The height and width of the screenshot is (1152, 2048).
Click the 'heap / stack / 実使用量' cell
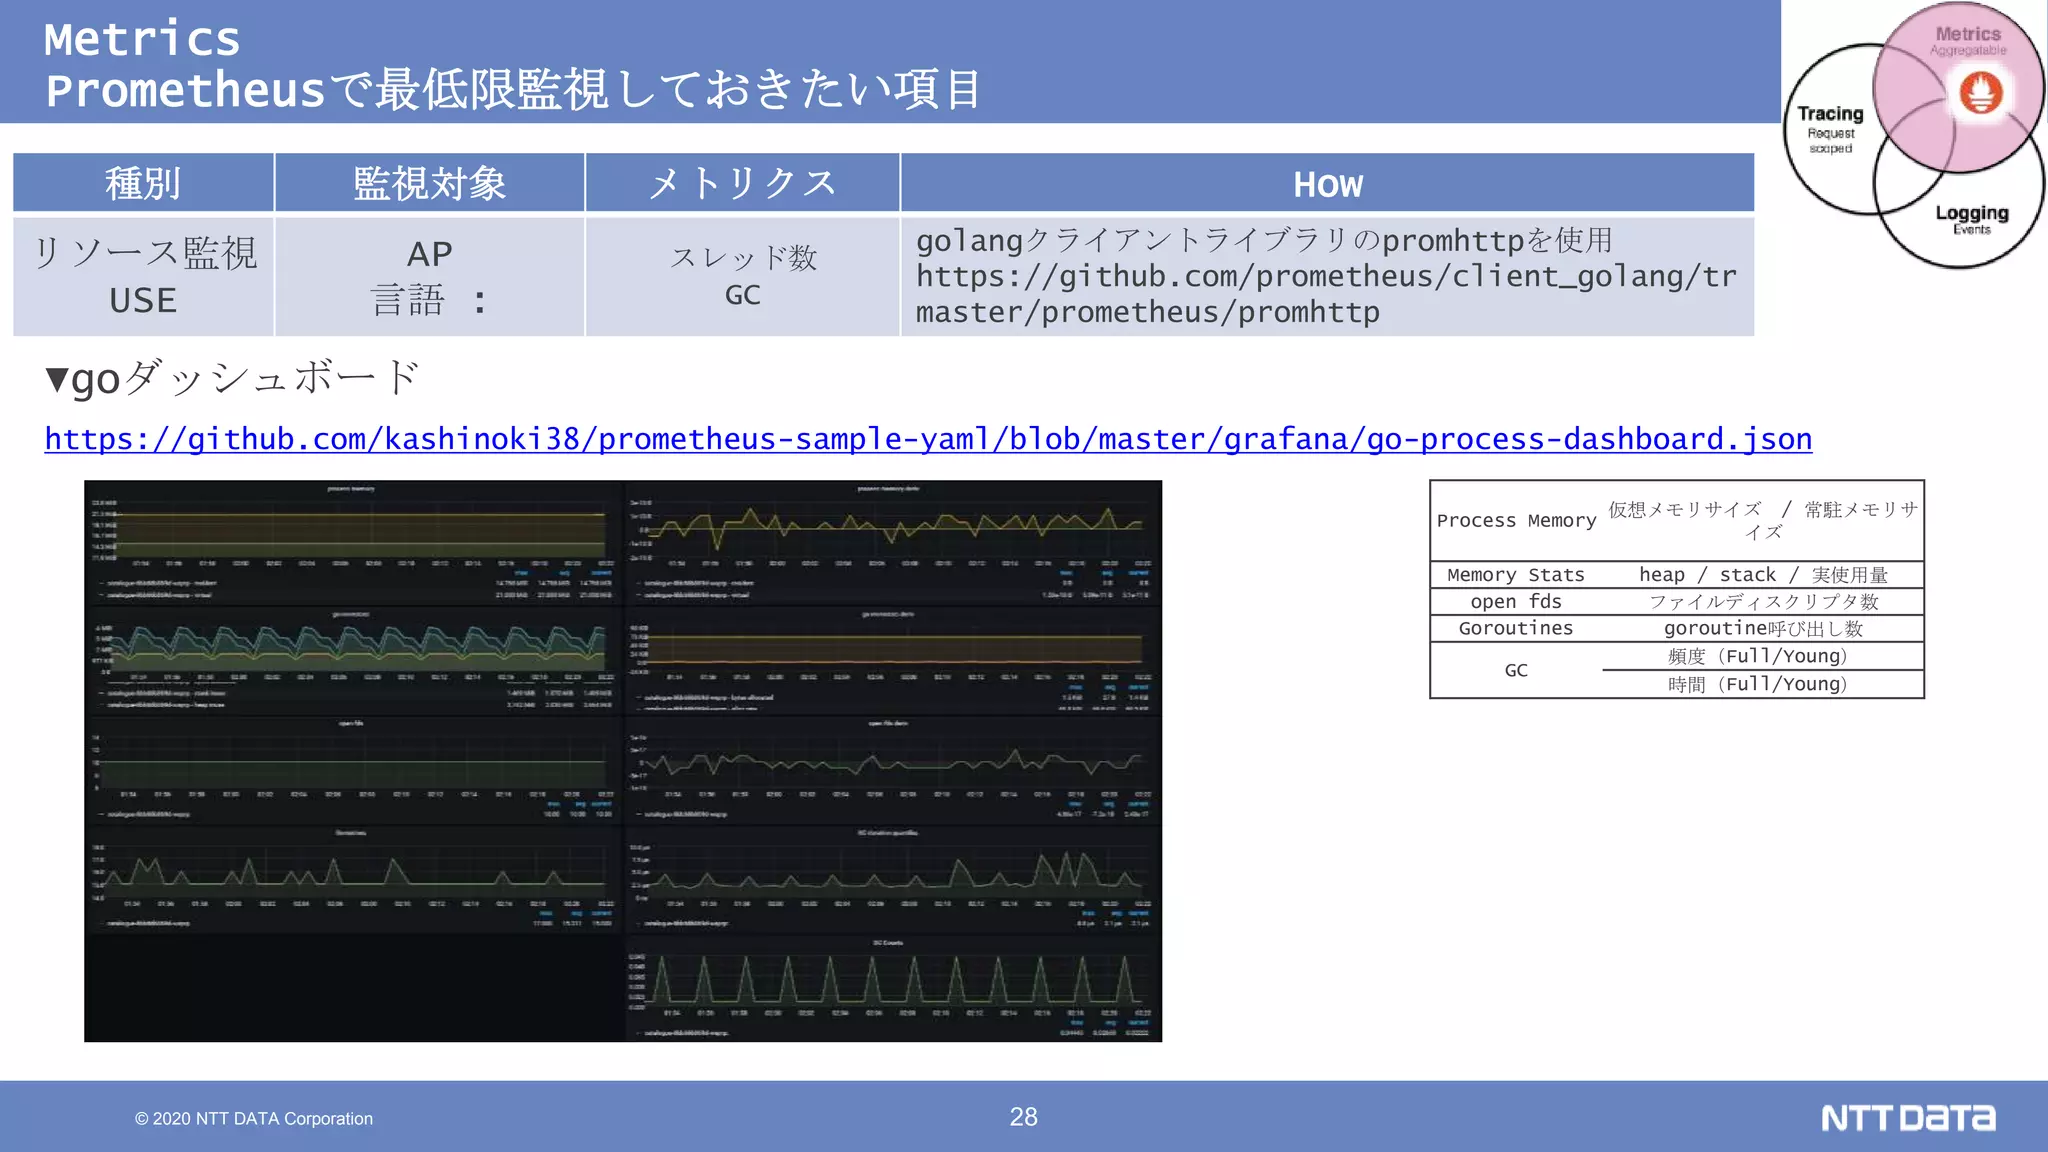(1763, 575)
